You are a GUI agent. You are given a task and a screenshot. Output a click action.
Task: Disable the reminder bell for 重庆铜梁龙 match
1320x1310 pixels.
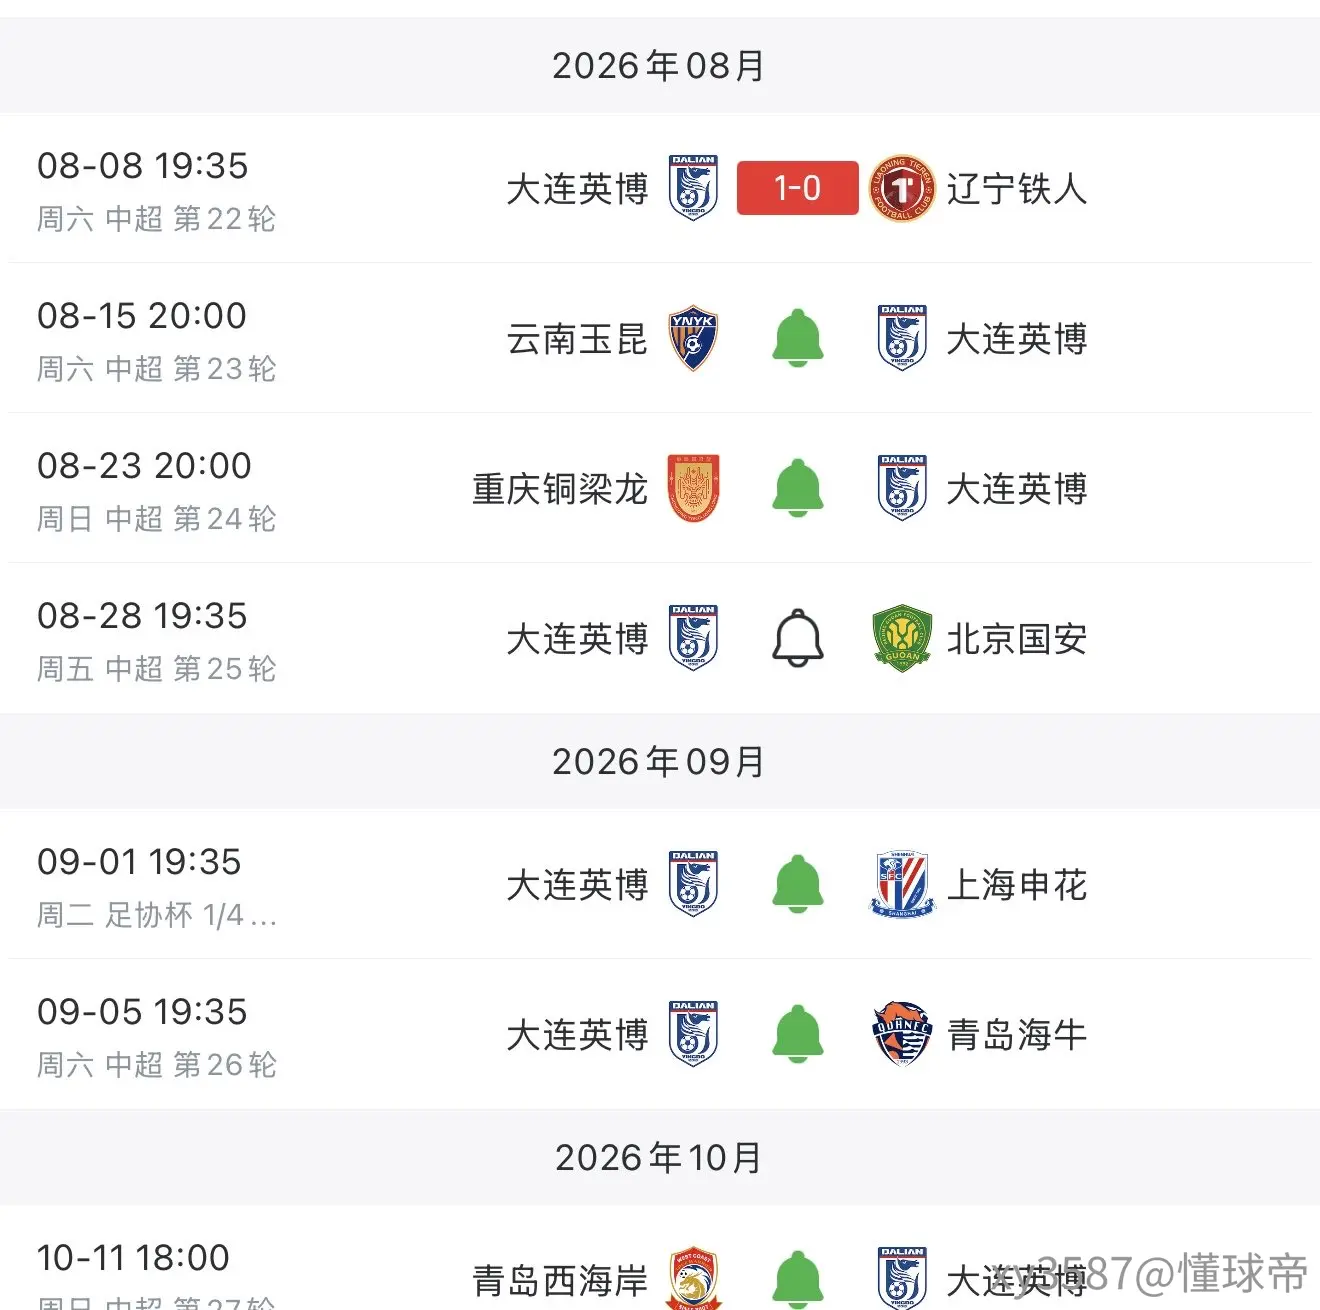[x=798, y=488]
